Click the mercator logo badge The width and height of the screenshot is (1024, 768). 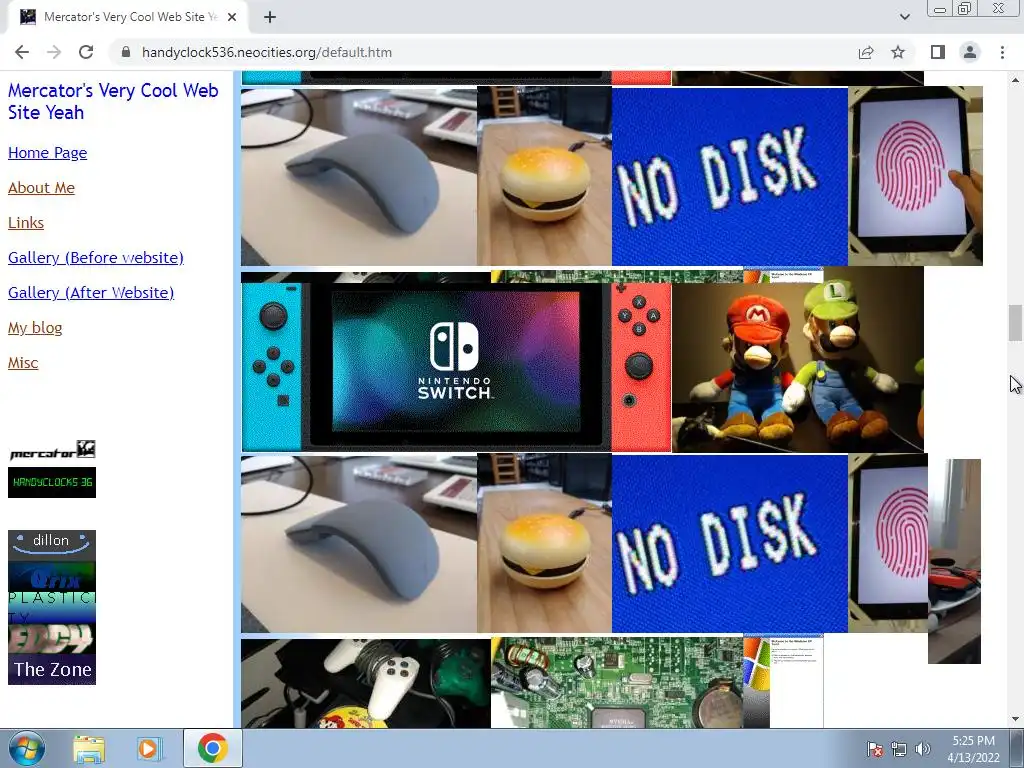(x=52, y=450)
